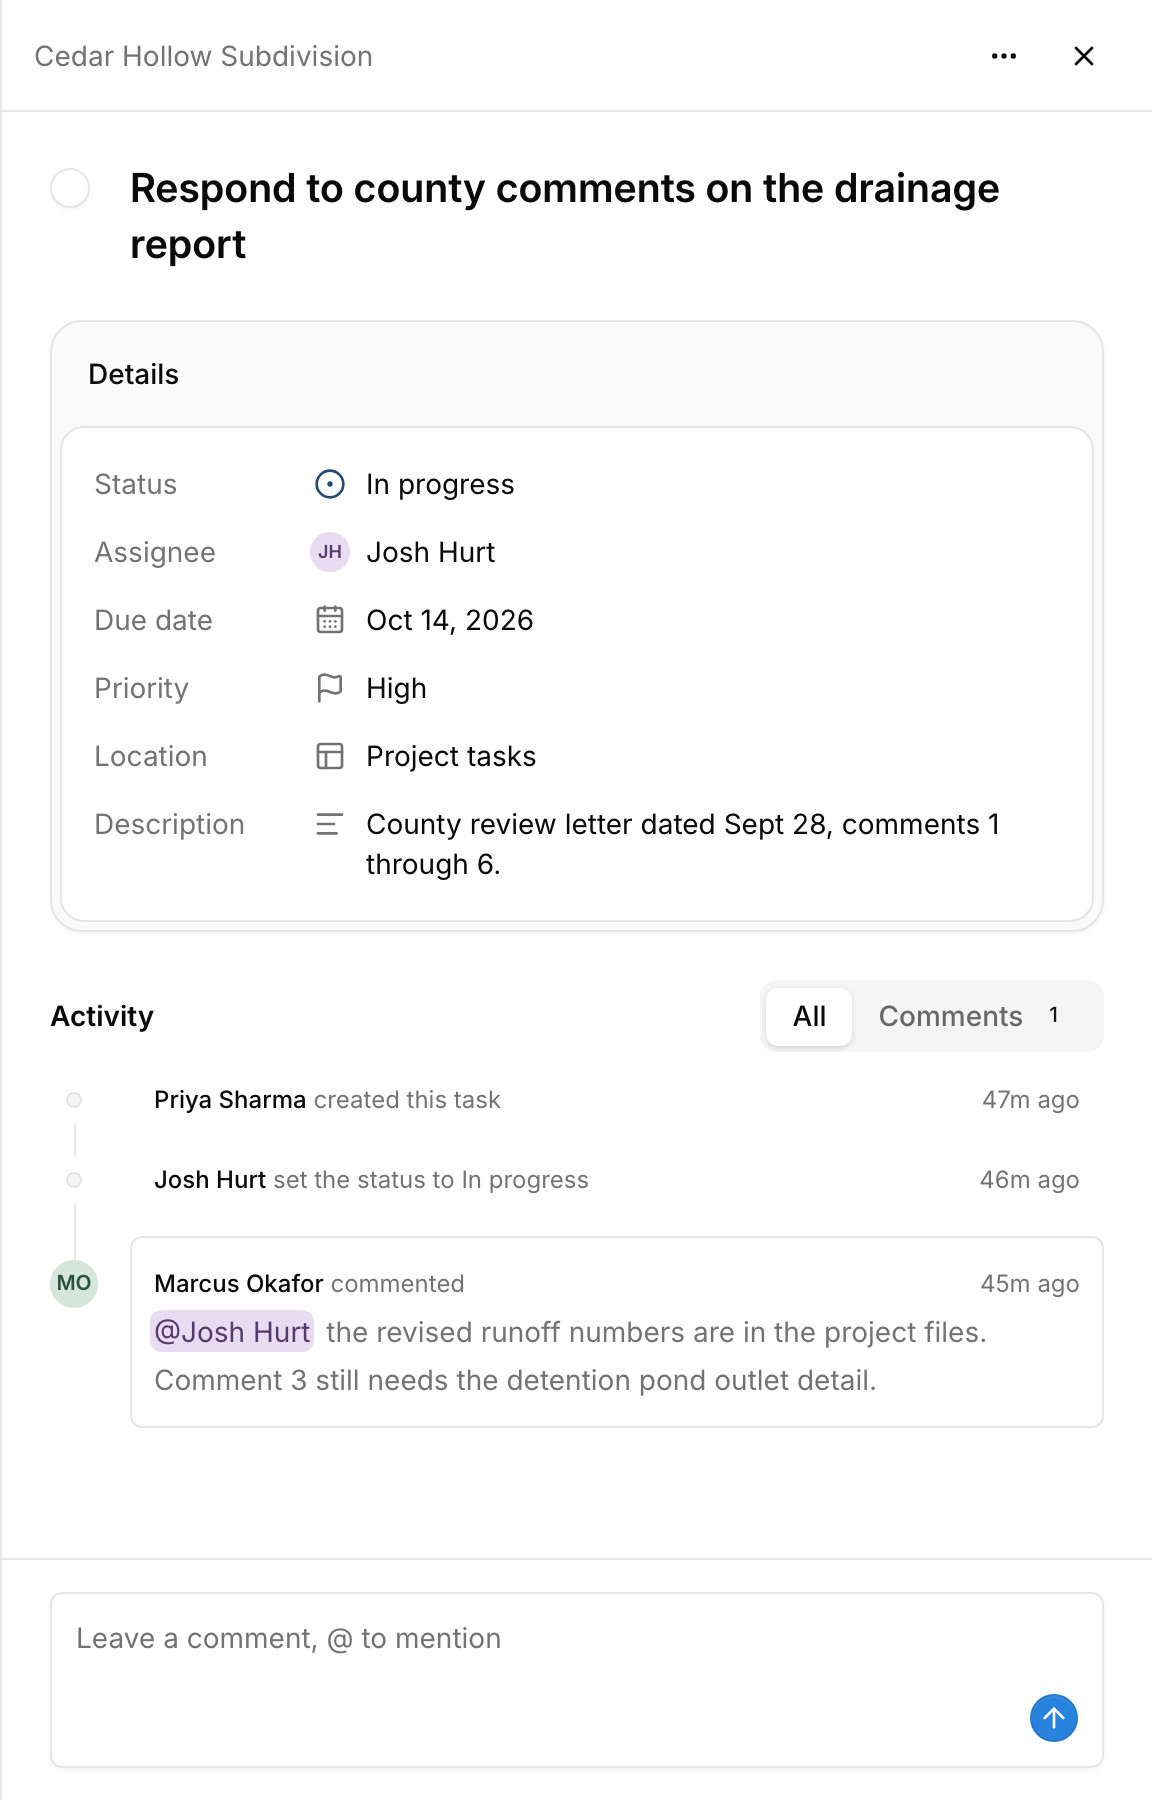Focus the Leave a comment input field
The image size is (1152, 1800).
pos(577,1680)
